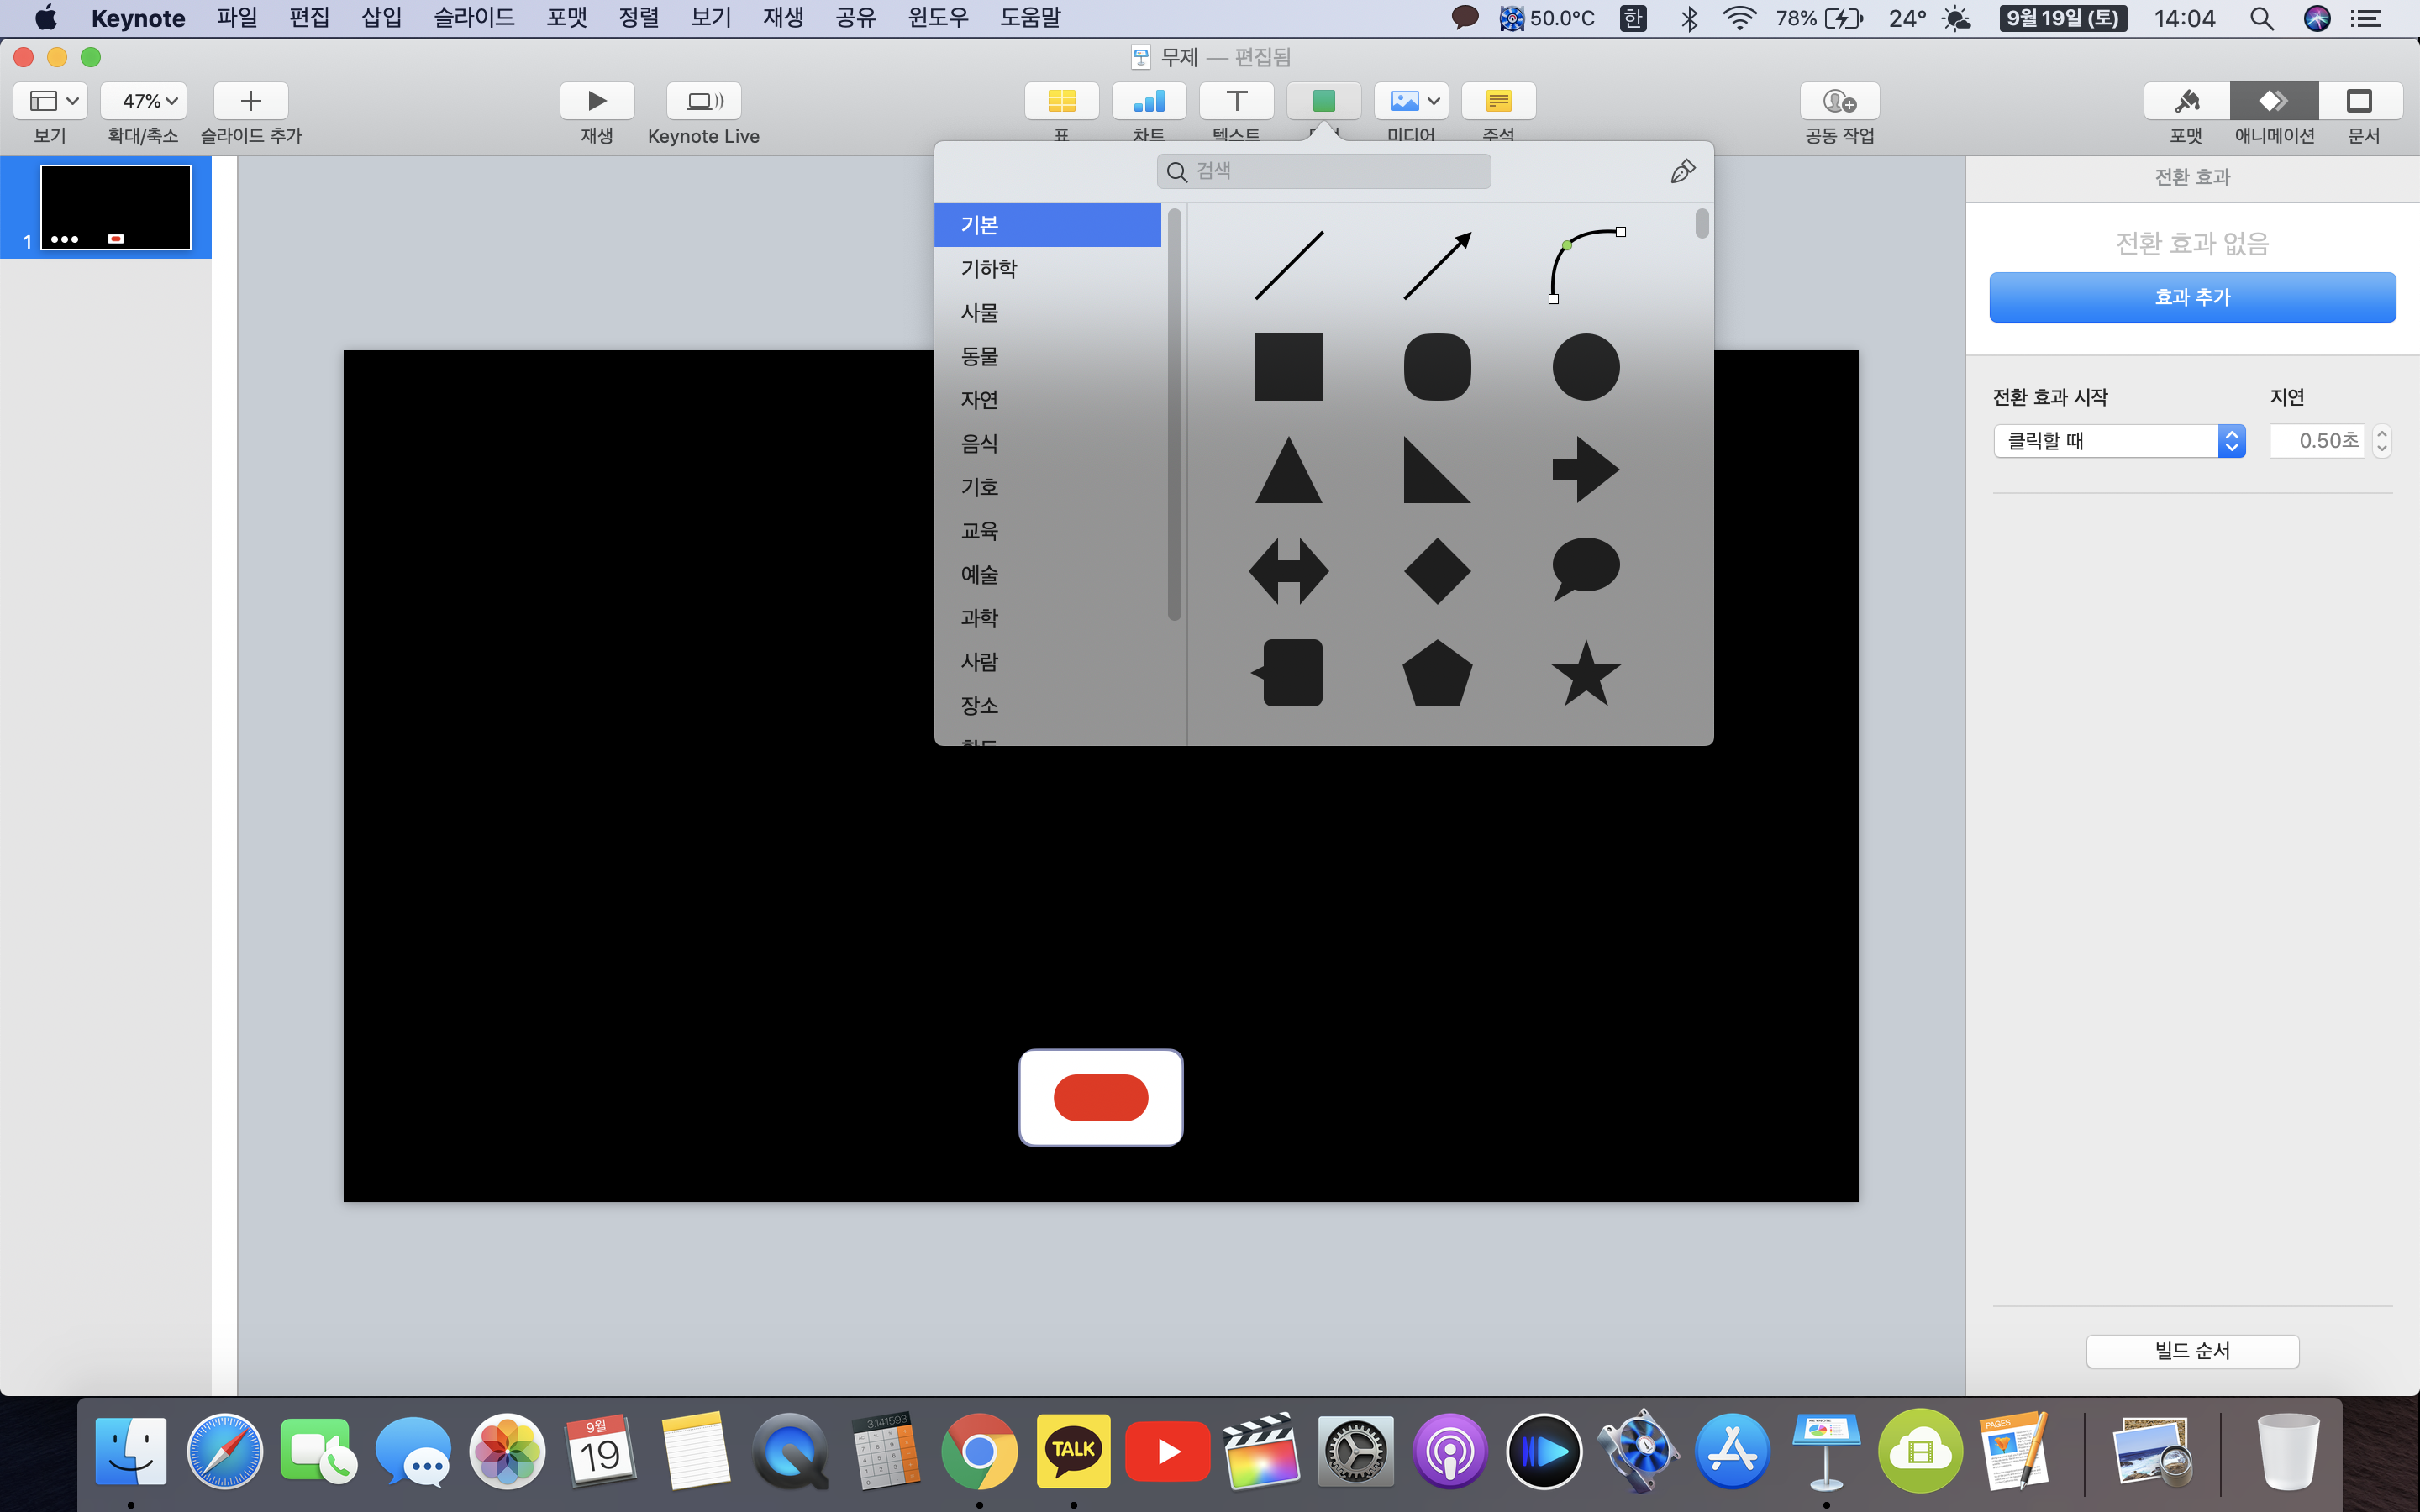The width and height of the screenshot is (2420, 1512).
Task: Insert the pentagon shape
Action: coord(1437,673)
